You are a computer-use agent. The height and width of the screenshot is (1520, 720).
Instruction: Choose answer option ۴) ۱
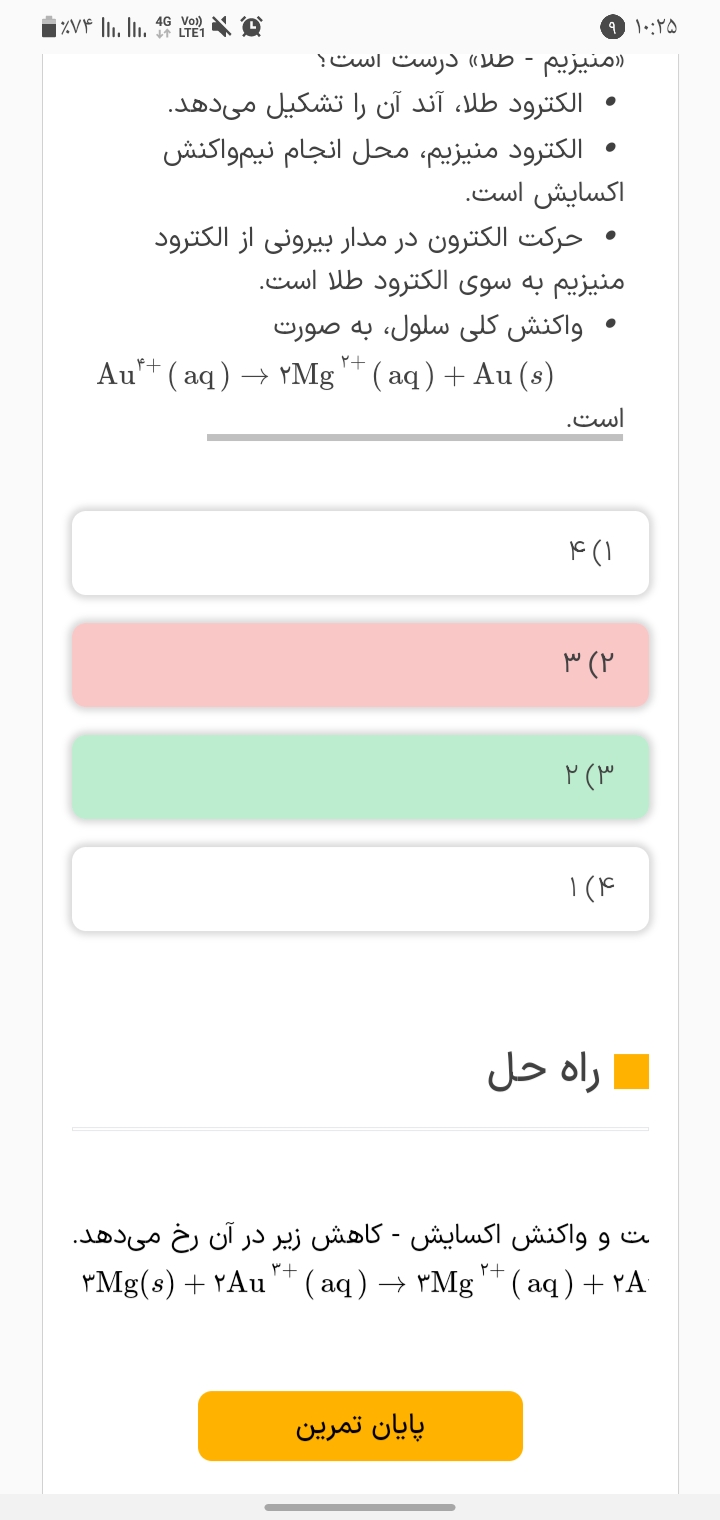click(x=360, y=889)
